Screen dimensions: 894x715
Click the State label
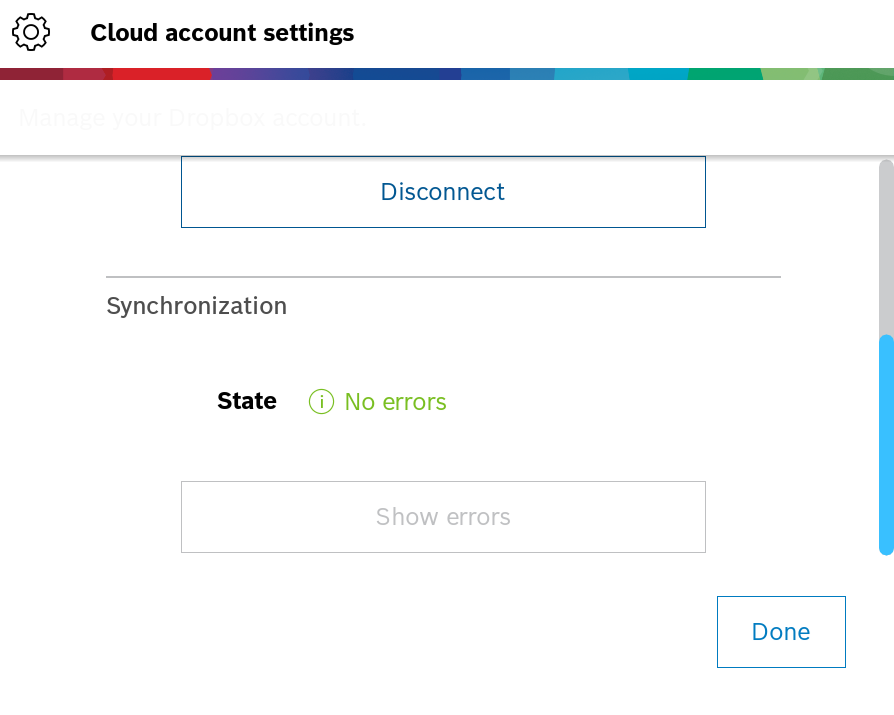[x=247, y=401]
